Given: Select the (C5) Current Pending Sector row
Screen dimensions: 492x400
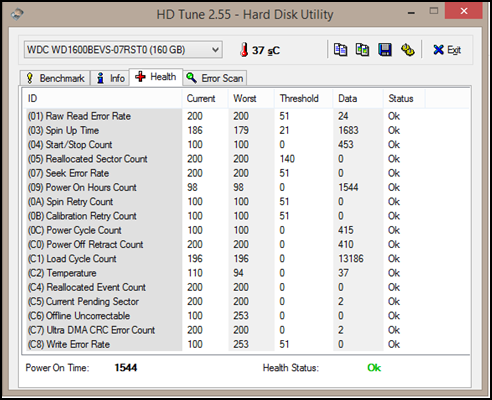Looking at the screenshot, I should click(247, 302).
